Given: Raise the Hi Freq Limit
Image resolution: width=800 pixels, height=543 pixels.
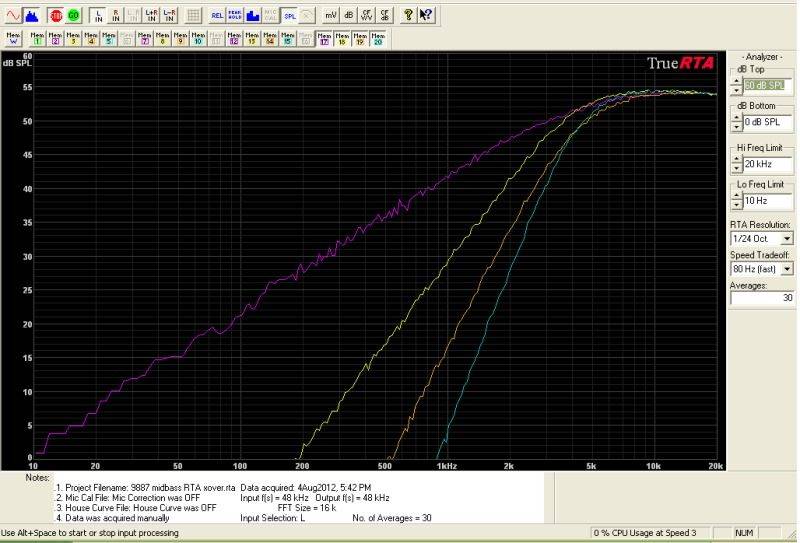Looking at the screenshot, I should [x=736, y=160].
